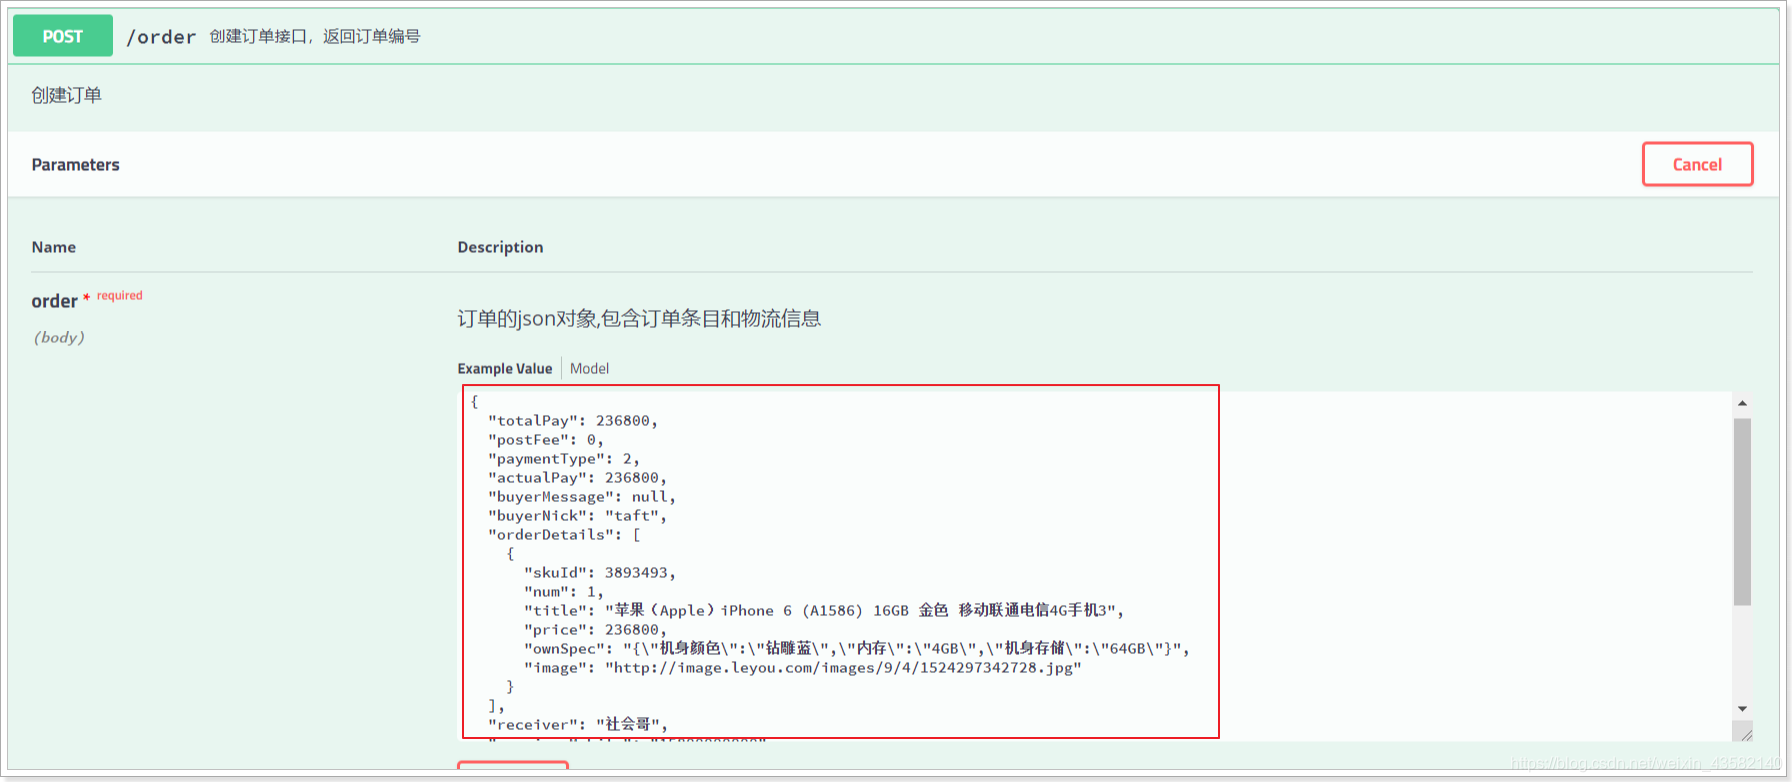
Task: Click the "ownSpec" JSON line
Action: pos(857,649)
